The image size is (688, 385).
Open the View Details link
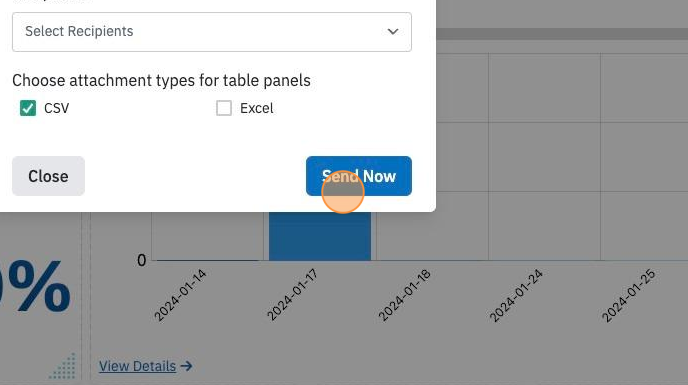137,366
